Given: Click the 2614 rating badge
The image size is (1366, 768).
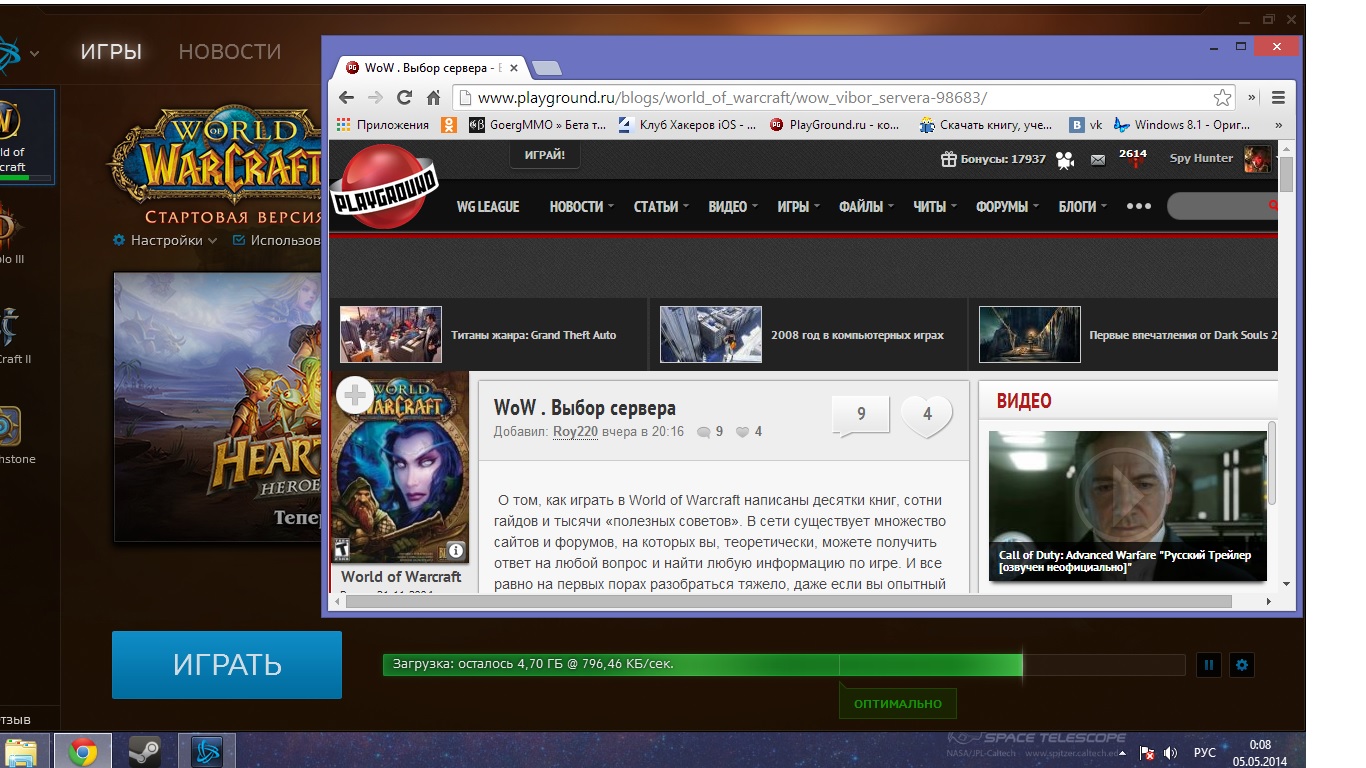Looking at the screenshot, I should pyautogui.click(x=1133, y=157).
